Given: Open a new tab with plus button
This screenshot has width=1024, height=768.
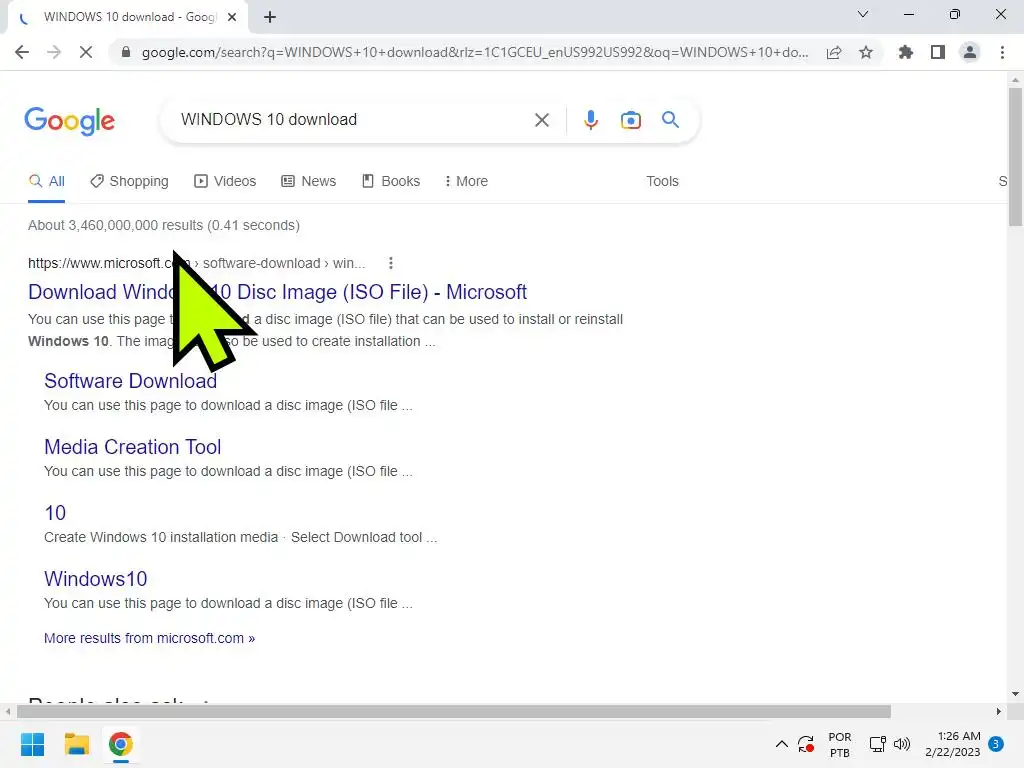Looking at the screenshot, I should (270, 17).
